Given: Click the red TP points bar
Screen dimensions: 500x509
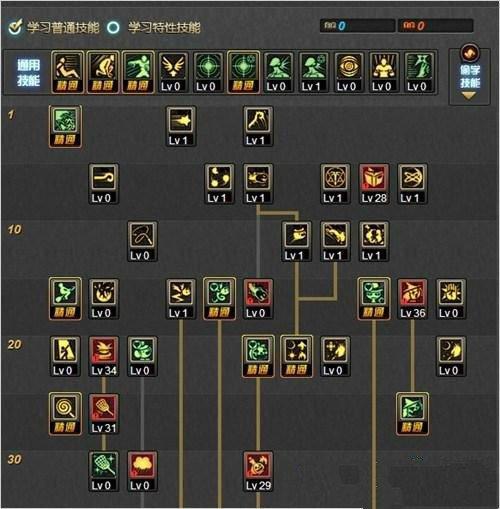Looking at the screenshot, I should (x=435, y=26).
